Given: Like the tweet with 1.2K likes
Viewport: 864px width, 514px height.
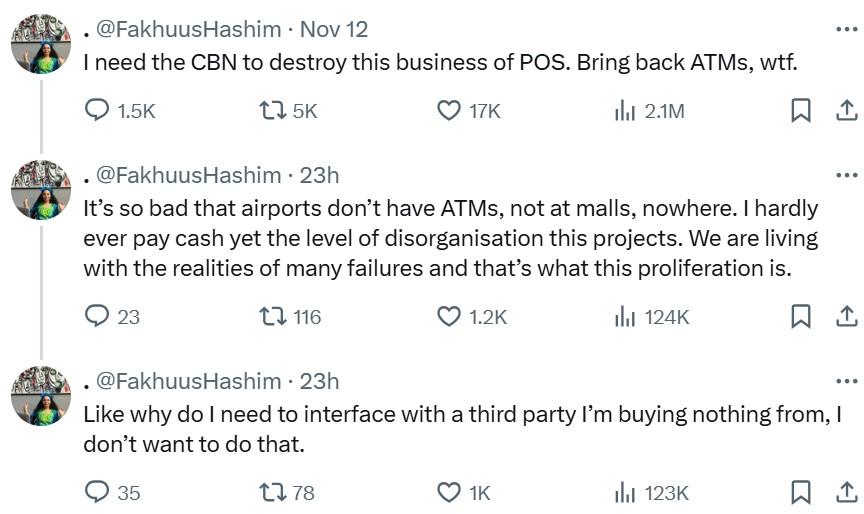Looking at the screenshot, I should coord(450,316).
